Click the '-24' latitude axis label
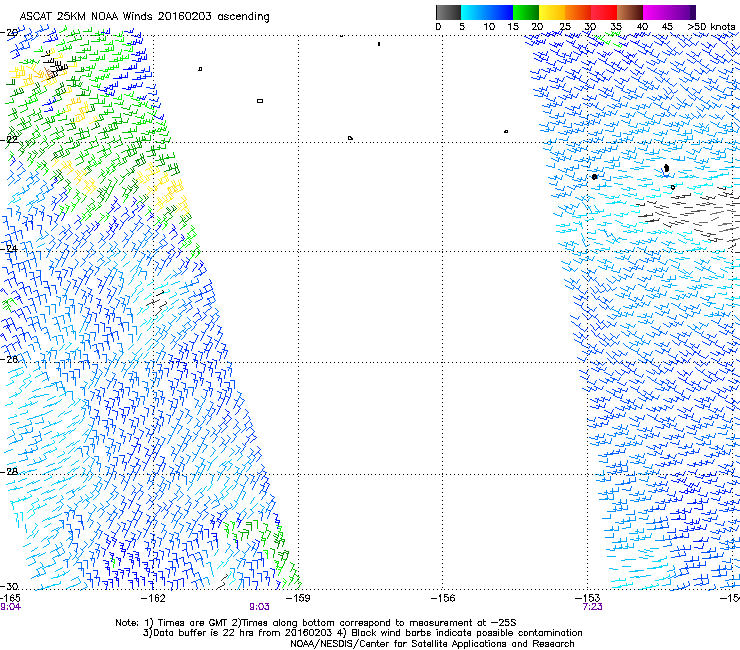The image size is (740, 650). coord(9,248)
